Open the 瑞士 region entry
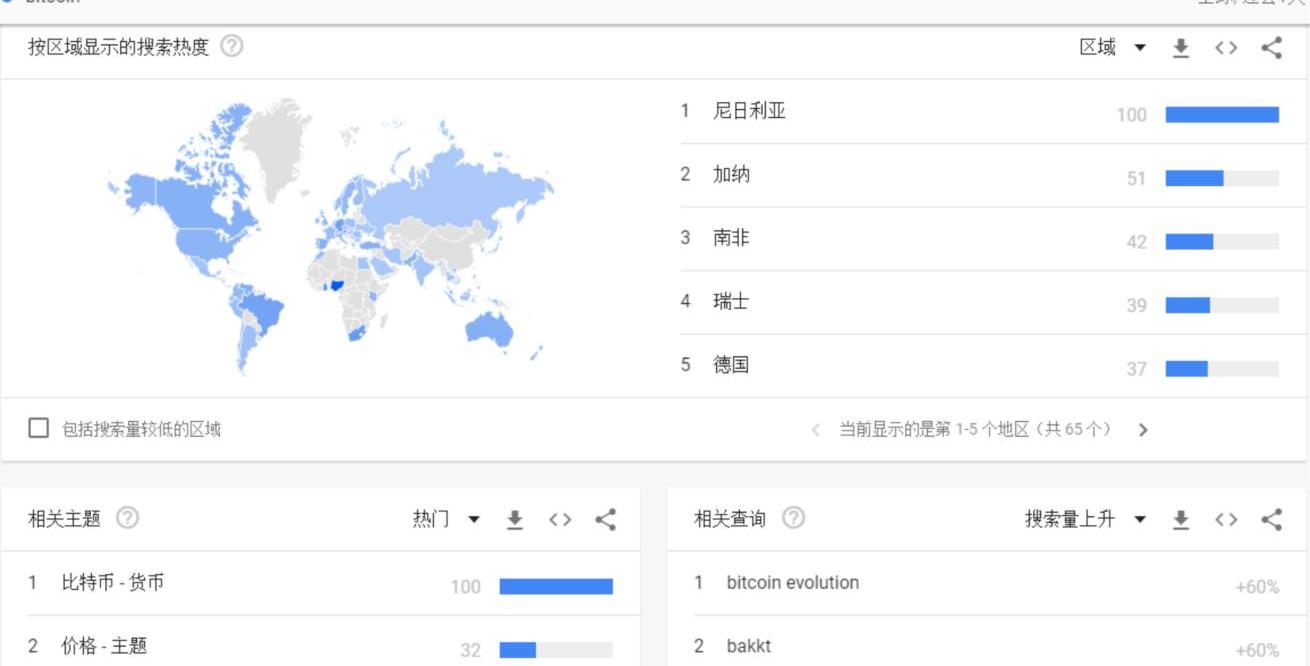 [731, 301]
